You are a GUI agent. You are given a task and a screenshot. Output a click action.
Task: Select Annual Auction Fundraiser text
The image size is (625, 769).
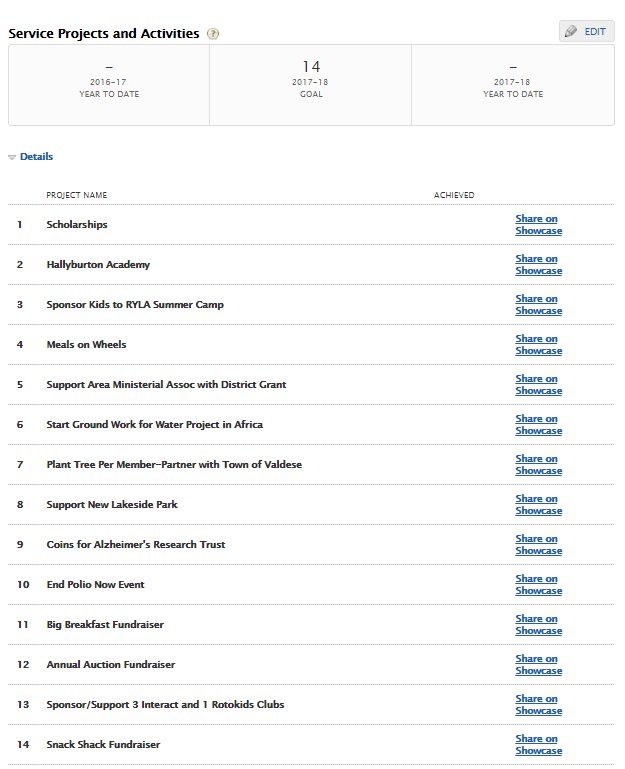[110, 664]
